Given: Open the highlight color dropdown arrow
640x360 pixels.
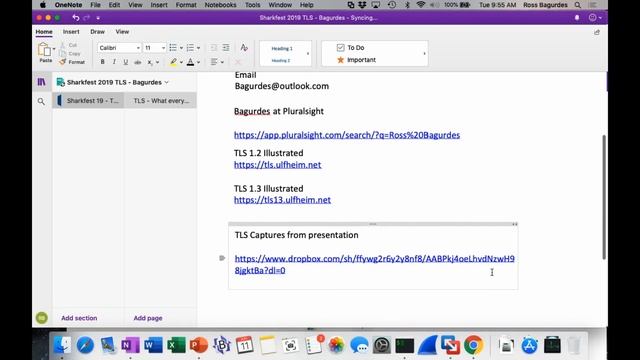Looking at the screenshot, I should tap(181, 62).
